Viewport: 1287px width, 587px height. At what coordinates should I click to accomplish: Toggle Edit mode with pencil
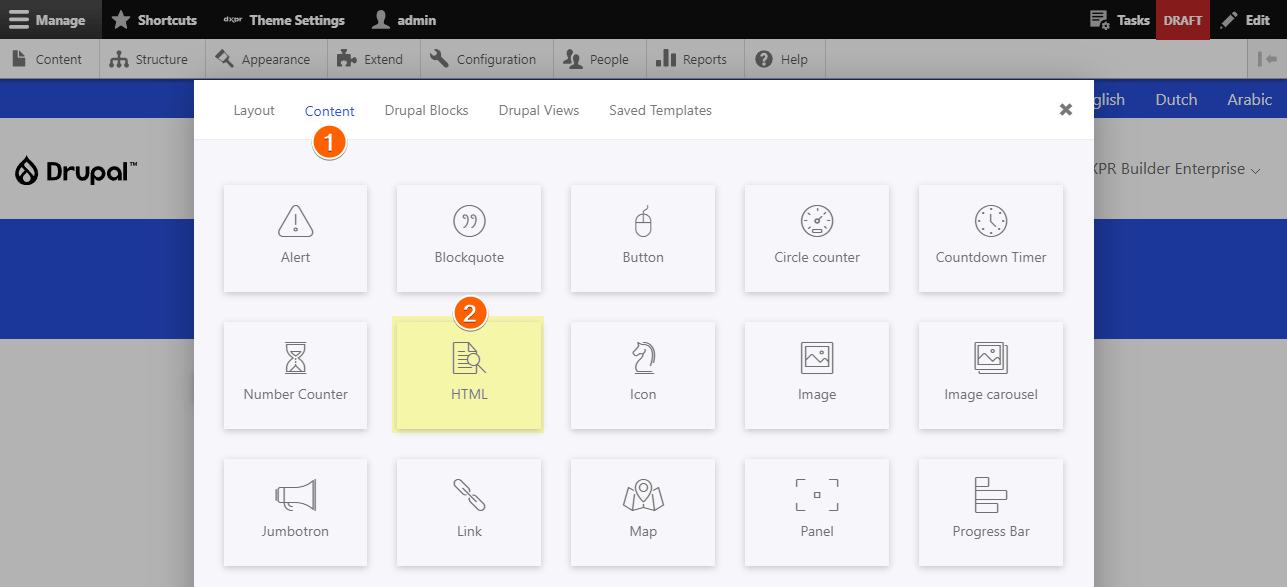(x=1245, y=20)
